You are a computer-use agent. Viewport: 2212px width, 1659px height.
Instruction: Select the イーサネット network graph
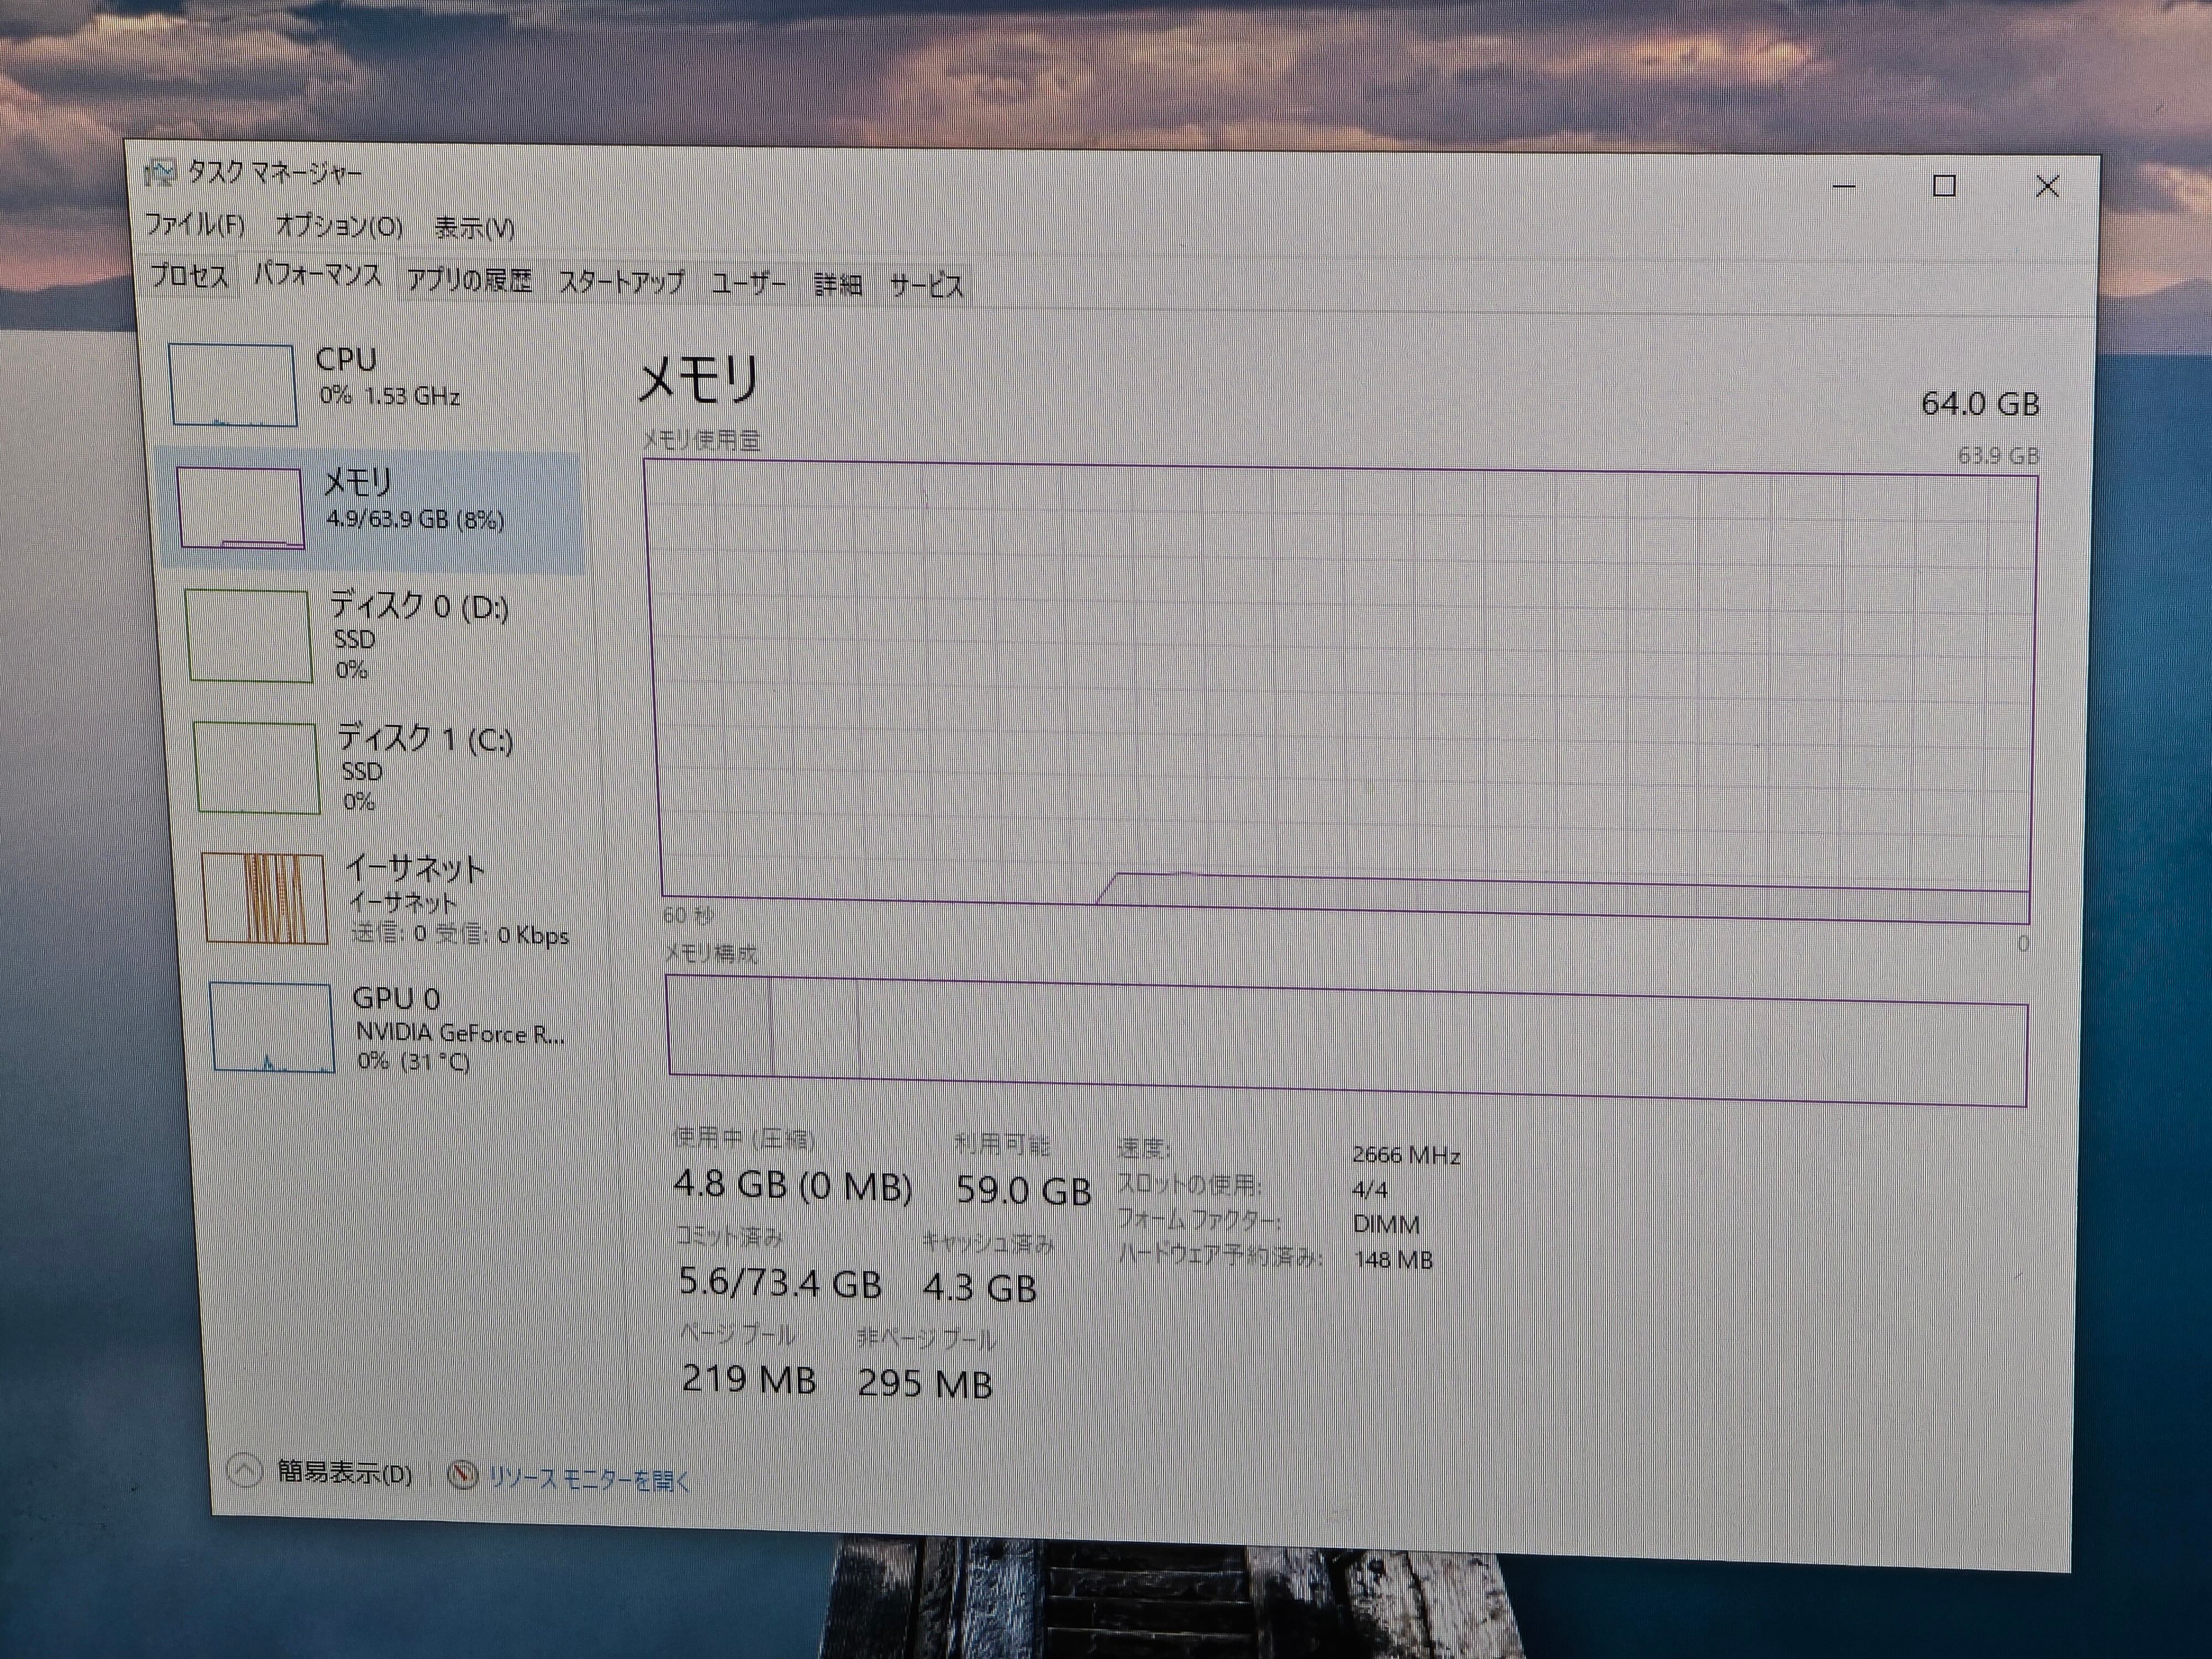pos(264,898)
